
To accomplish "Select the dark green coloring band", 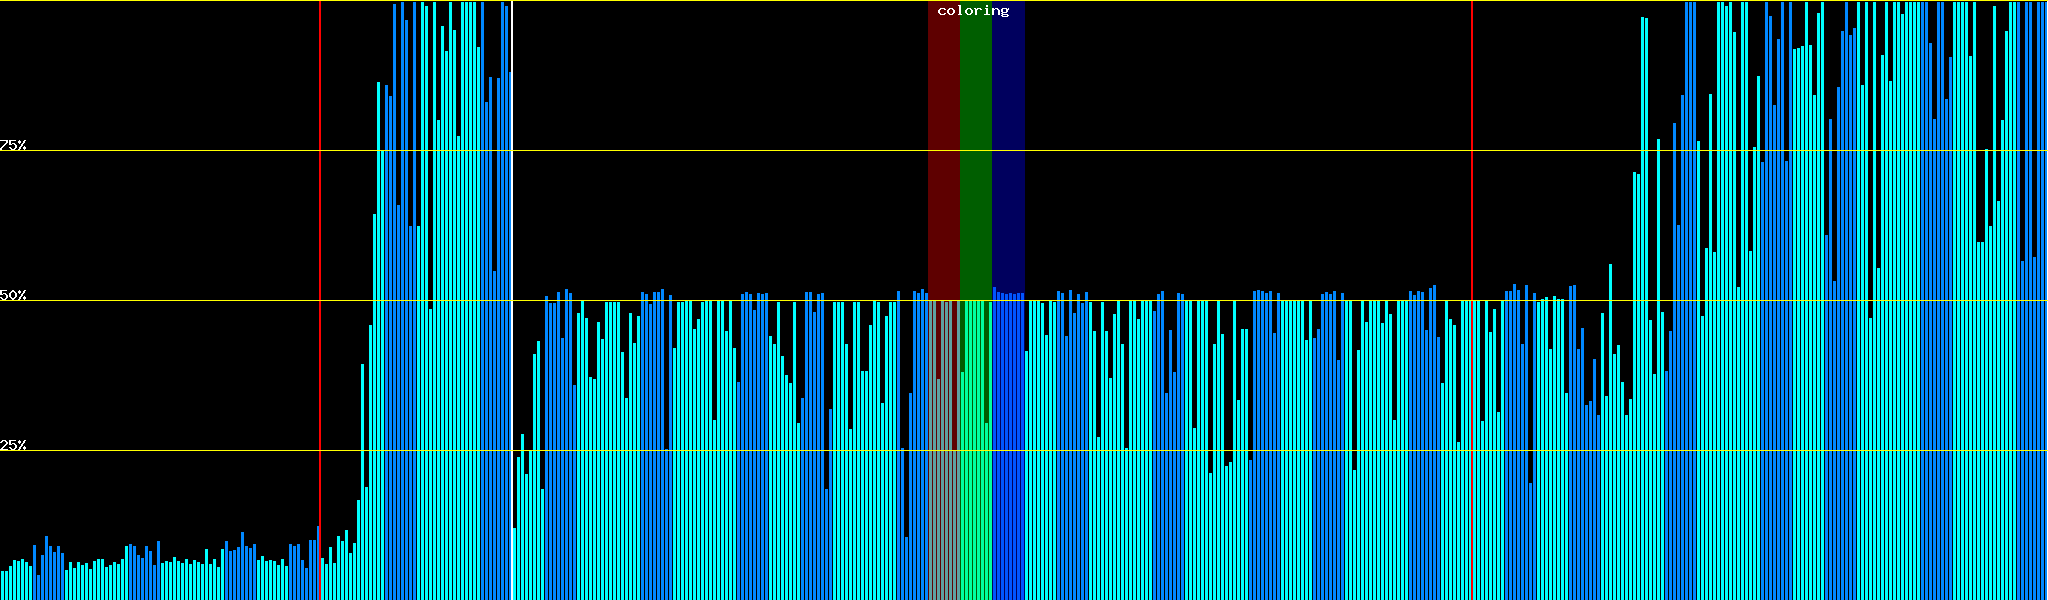I will pos(975,150).
